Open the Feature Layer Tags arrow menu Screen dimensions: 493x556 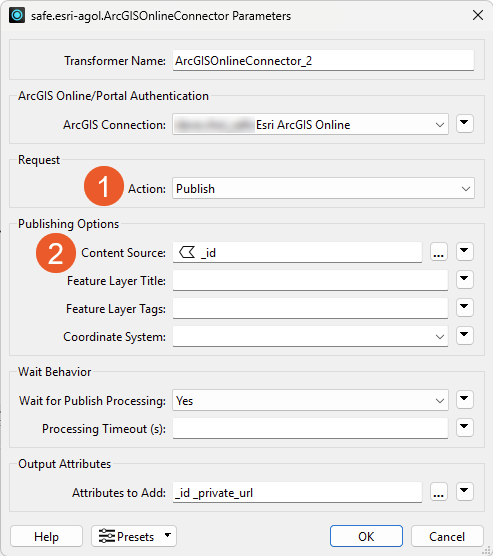coord(465,307)
